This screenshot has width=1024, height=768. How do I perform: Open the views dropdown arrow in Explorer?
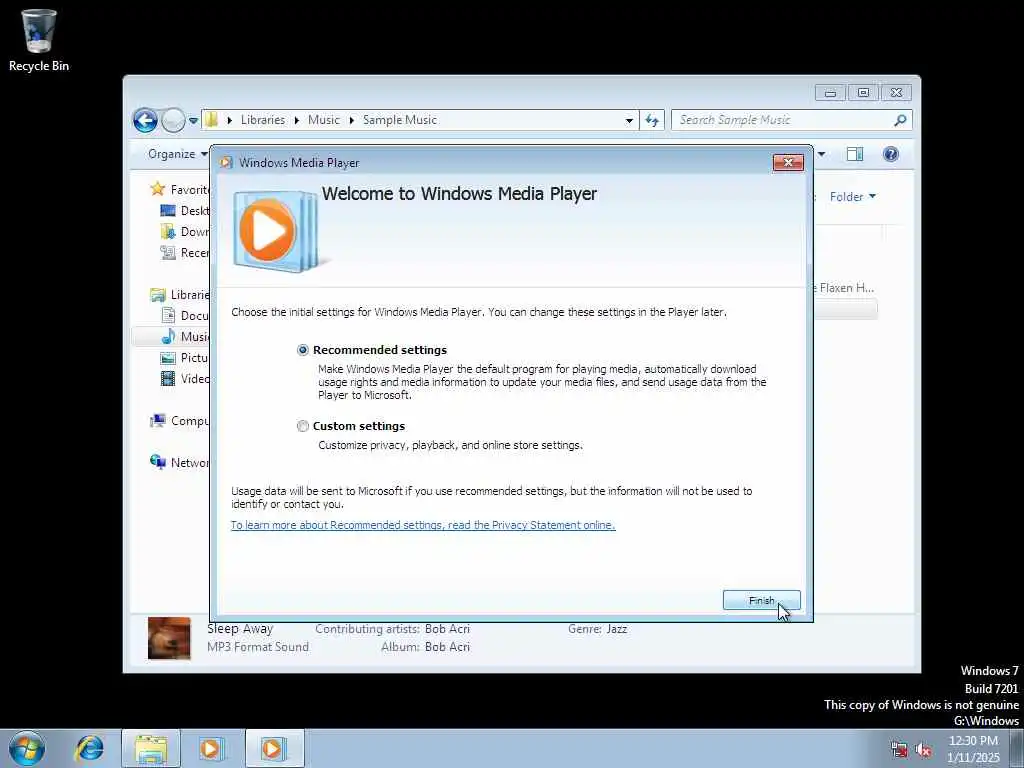point(822,154)
